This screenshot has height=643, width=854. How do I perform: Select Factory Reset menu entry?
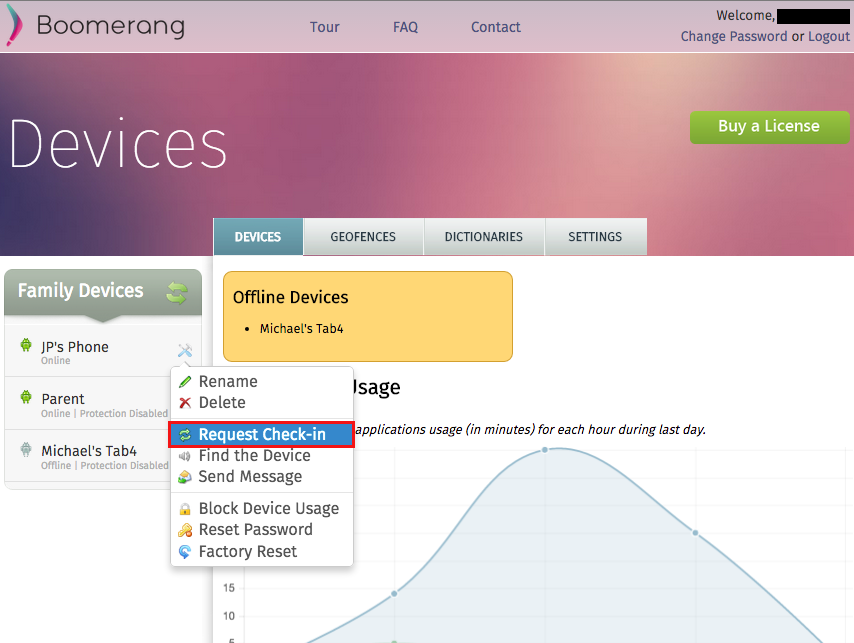click(x=262, y=552)
